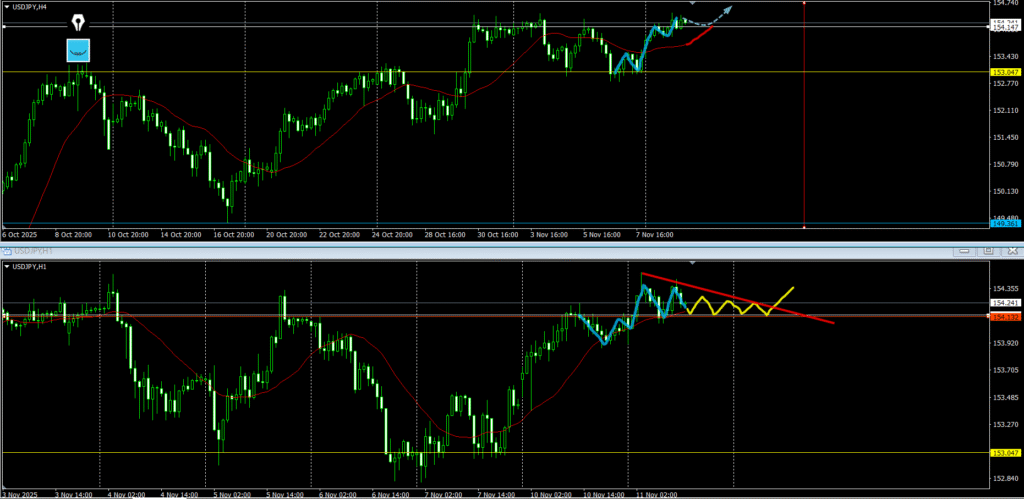The image size is (1024, 499).
Task: Click chart shift triangle on H4 chart
Action: 693,4
